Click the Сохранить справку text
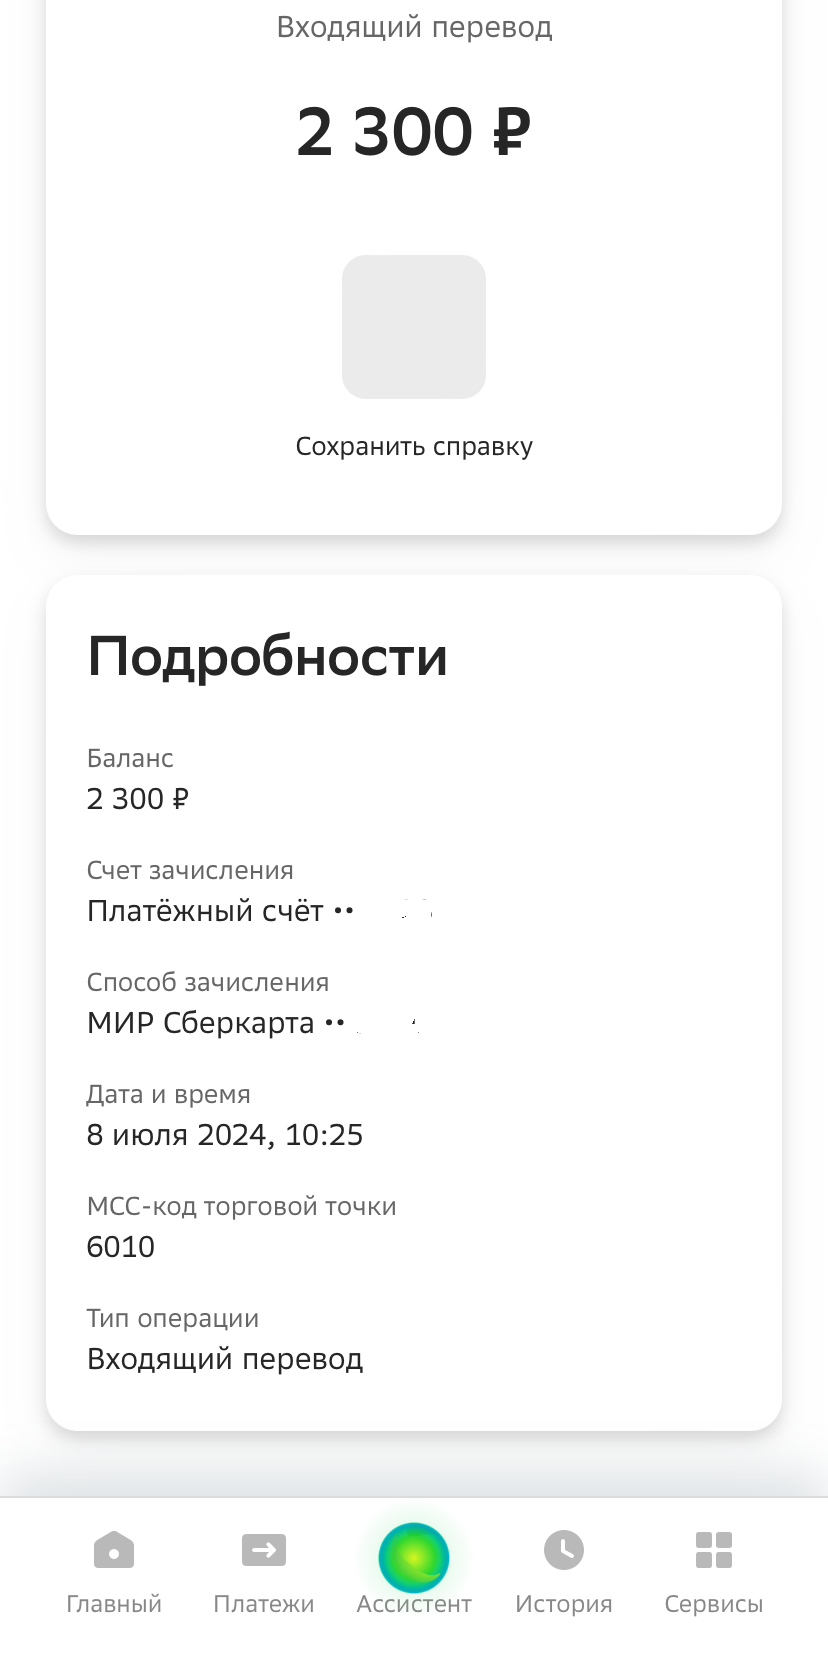The width and height of the screenshot is (828, 1662). pos(414,446)
